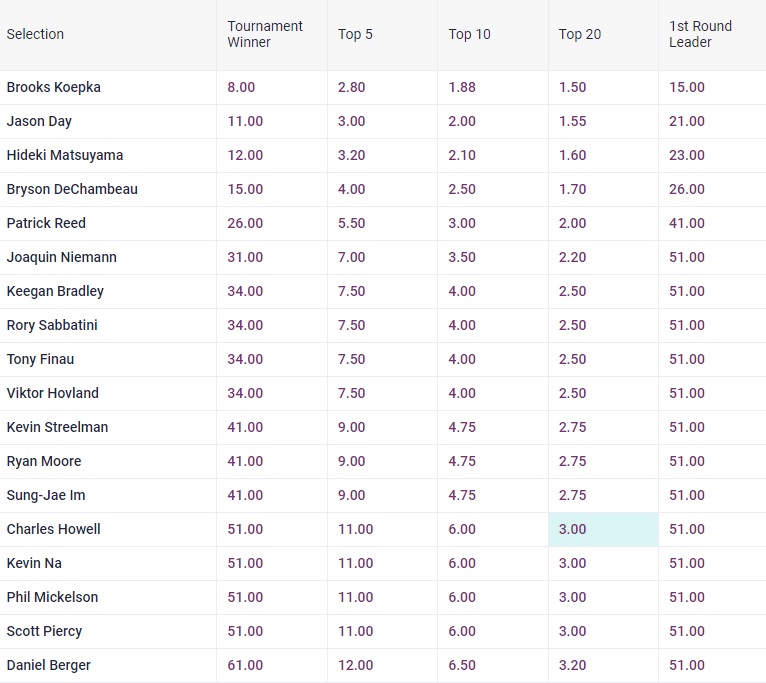Click the Brooks Koepka player name

click(x=54, y=87)
